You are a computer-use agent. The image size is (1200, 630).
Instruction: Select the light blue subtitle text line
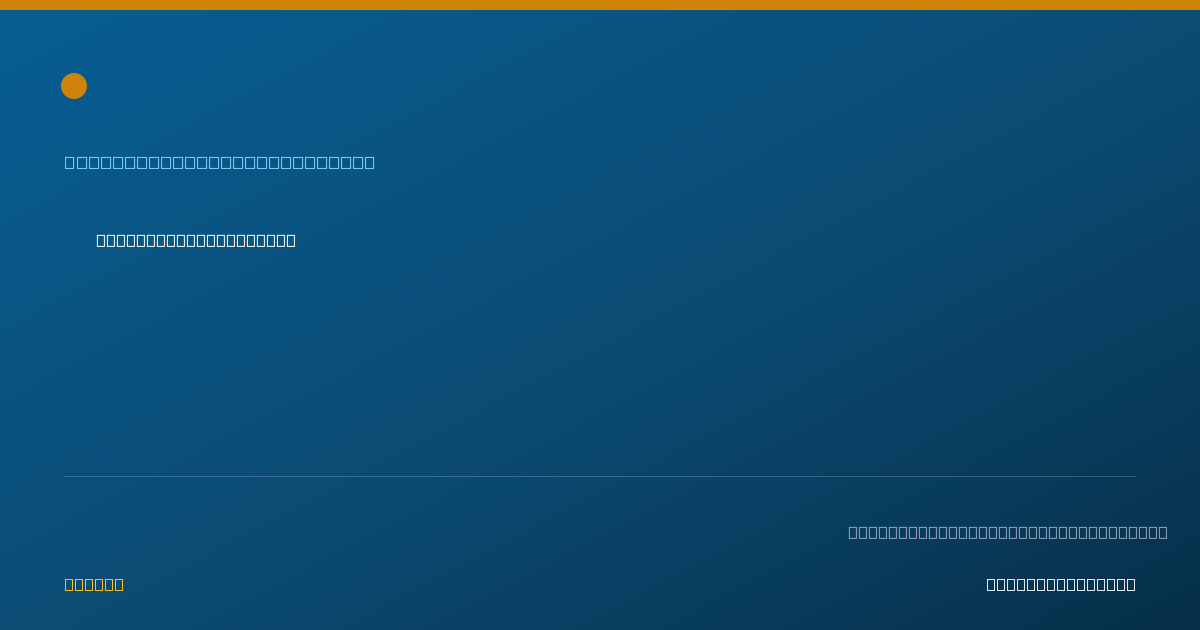coord(220,162)
